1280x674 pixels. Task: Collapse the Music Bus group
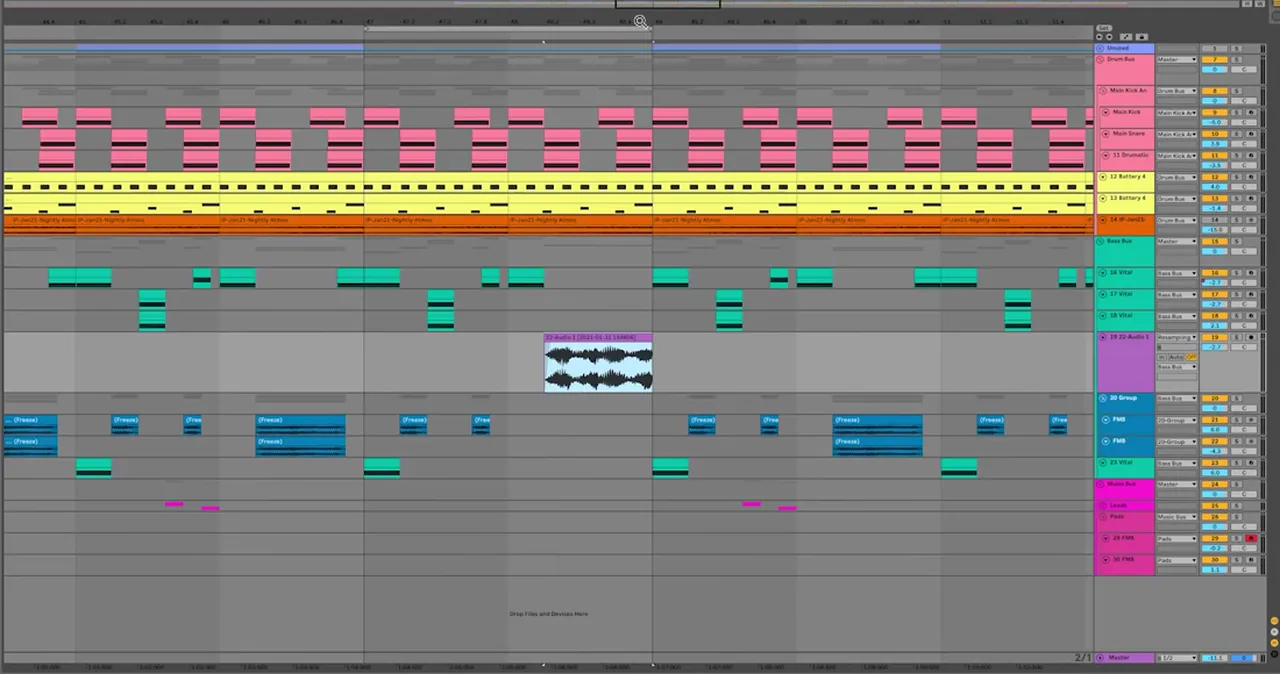(x=1100, y=484)
